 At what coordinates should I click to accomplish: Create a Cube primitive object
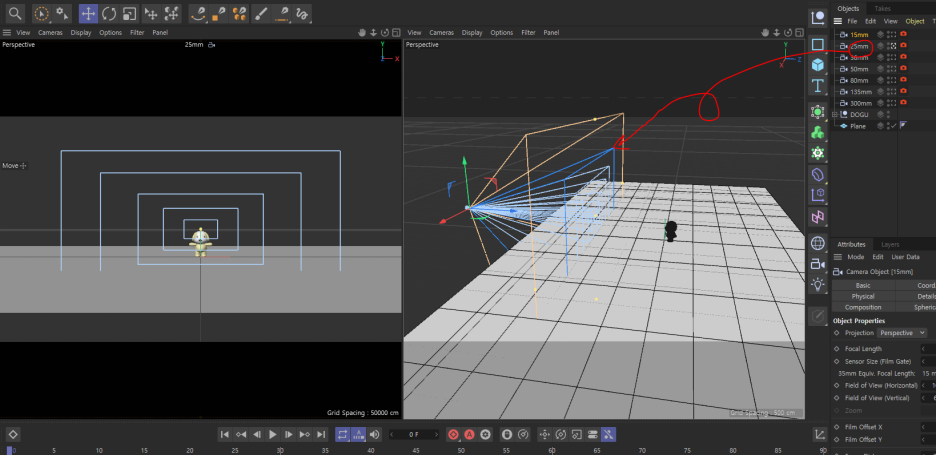pos(818,64)
